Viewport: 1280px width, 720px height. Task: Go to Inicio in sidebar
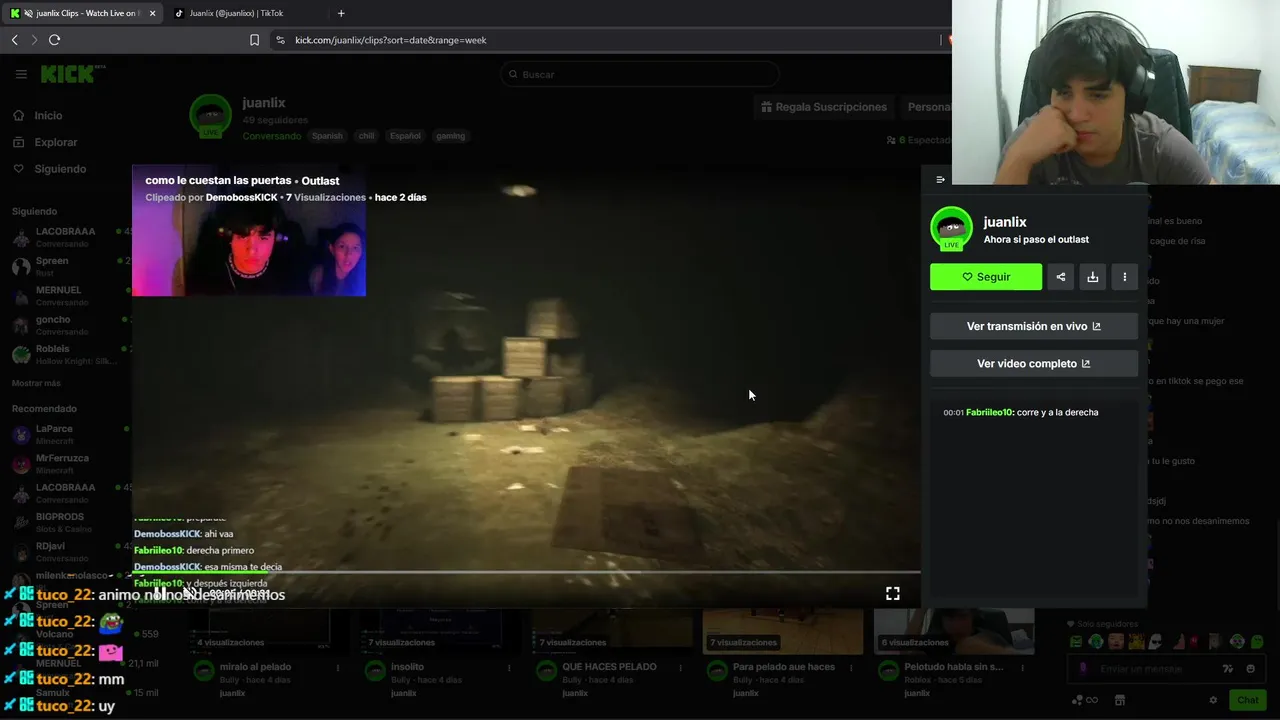click(x=48, y=116)
